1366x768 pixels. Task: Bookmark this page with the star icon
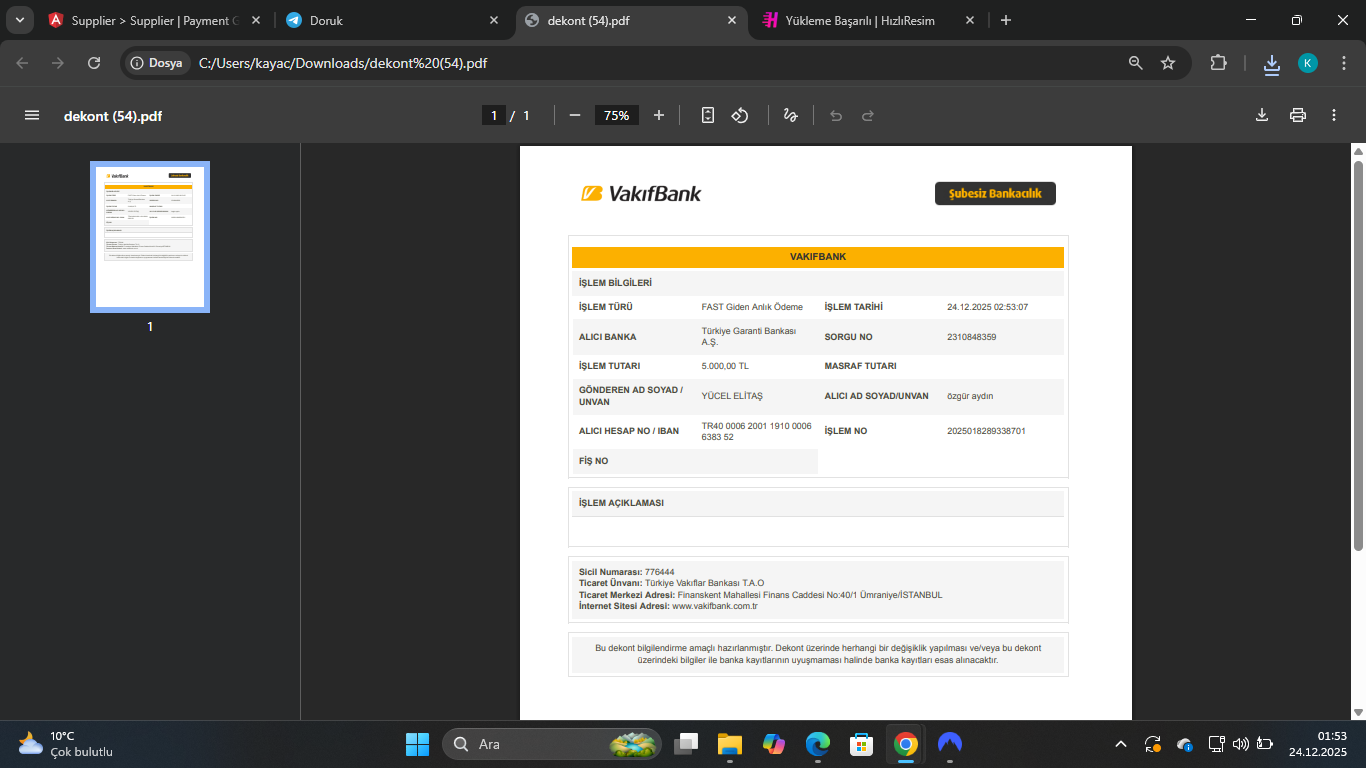(x=1168, y=63)
